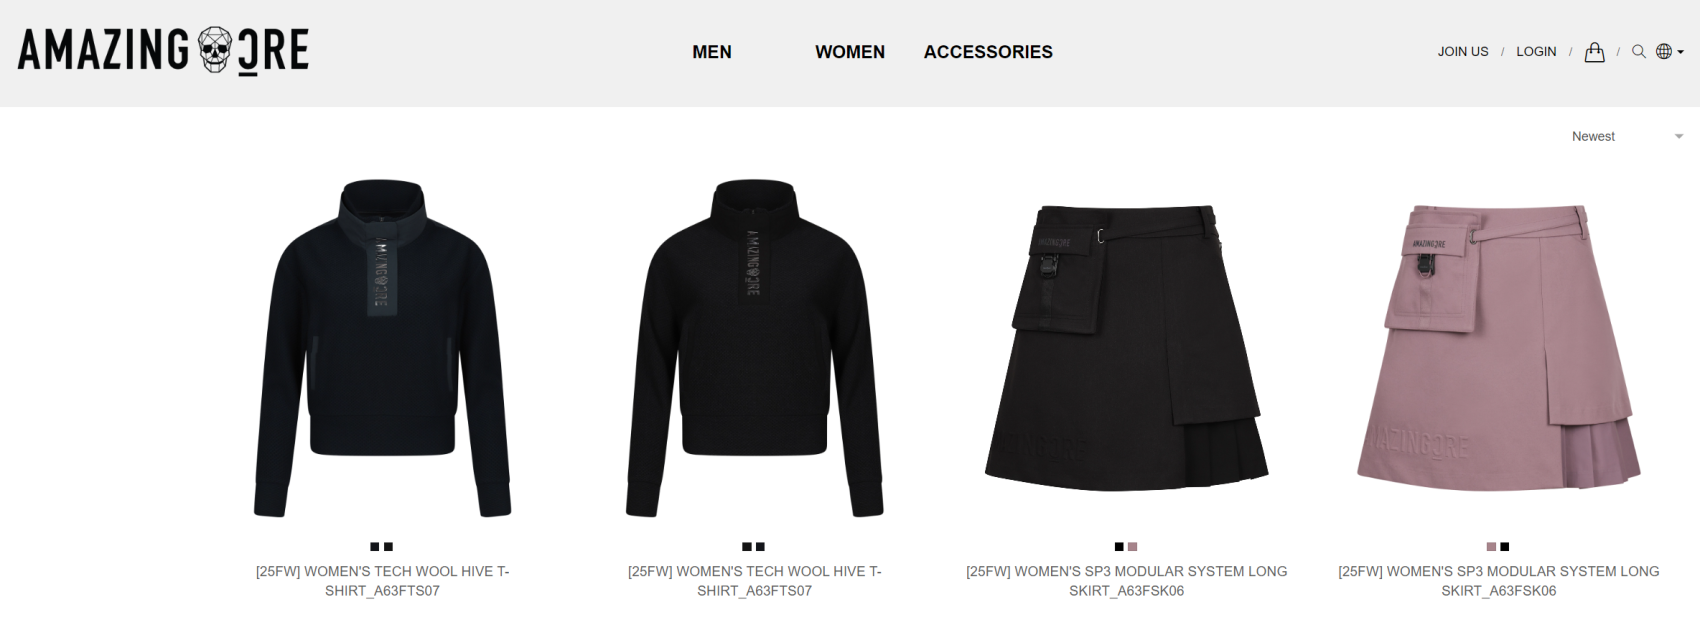Viewport: 1700px width, 642px height.
Task: Open the black SP3 Modular skirt image
Action: (x=1127, y=348)
